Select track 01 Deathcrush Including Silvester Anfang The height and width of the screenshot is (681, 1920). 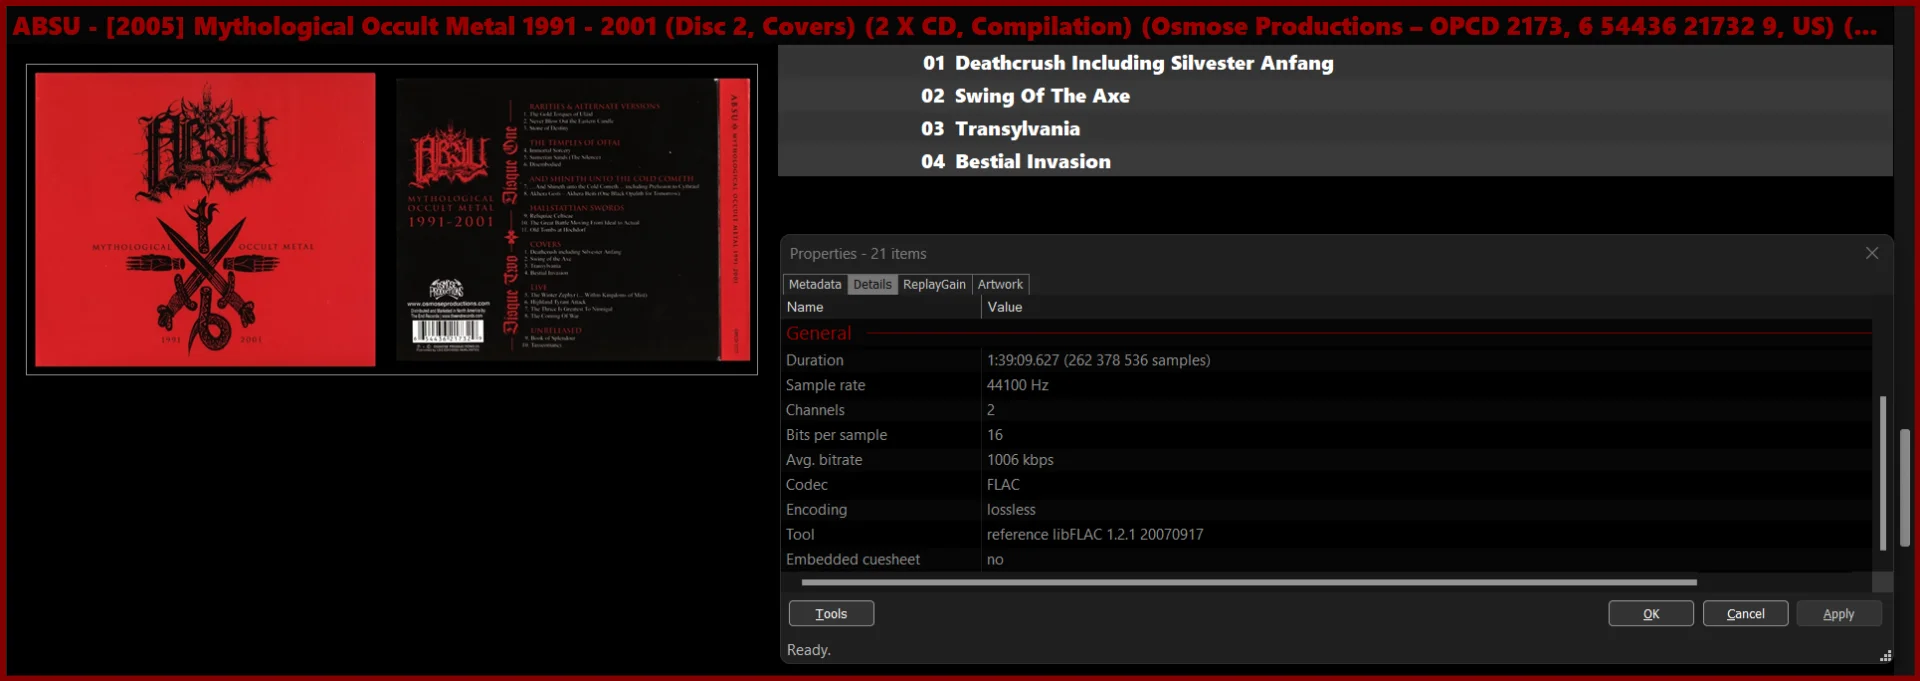(x=1335, y=63)
